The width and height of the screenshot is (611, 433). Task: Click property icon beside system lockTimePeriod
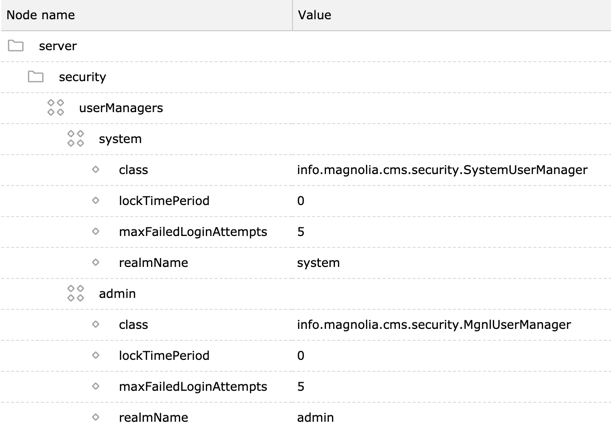(x=96, y=201)
